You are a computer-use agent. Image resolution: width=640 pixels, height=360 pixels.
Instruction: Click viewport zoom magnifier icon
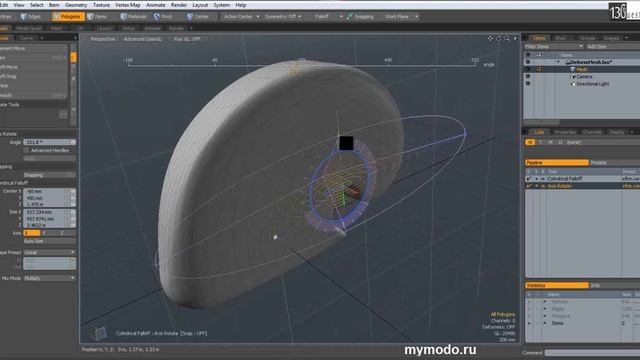point(507,38)
